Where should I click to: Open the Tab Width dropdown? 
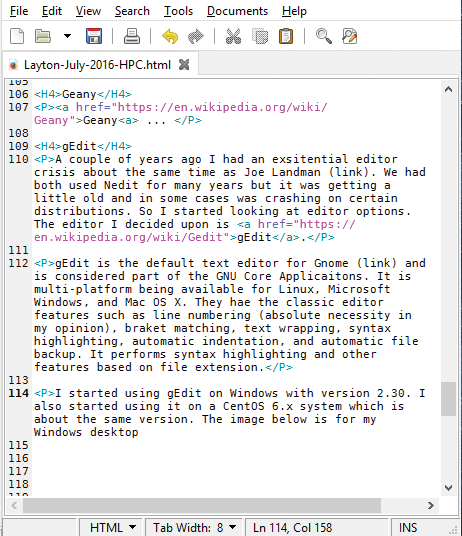[x=194, y=527]
